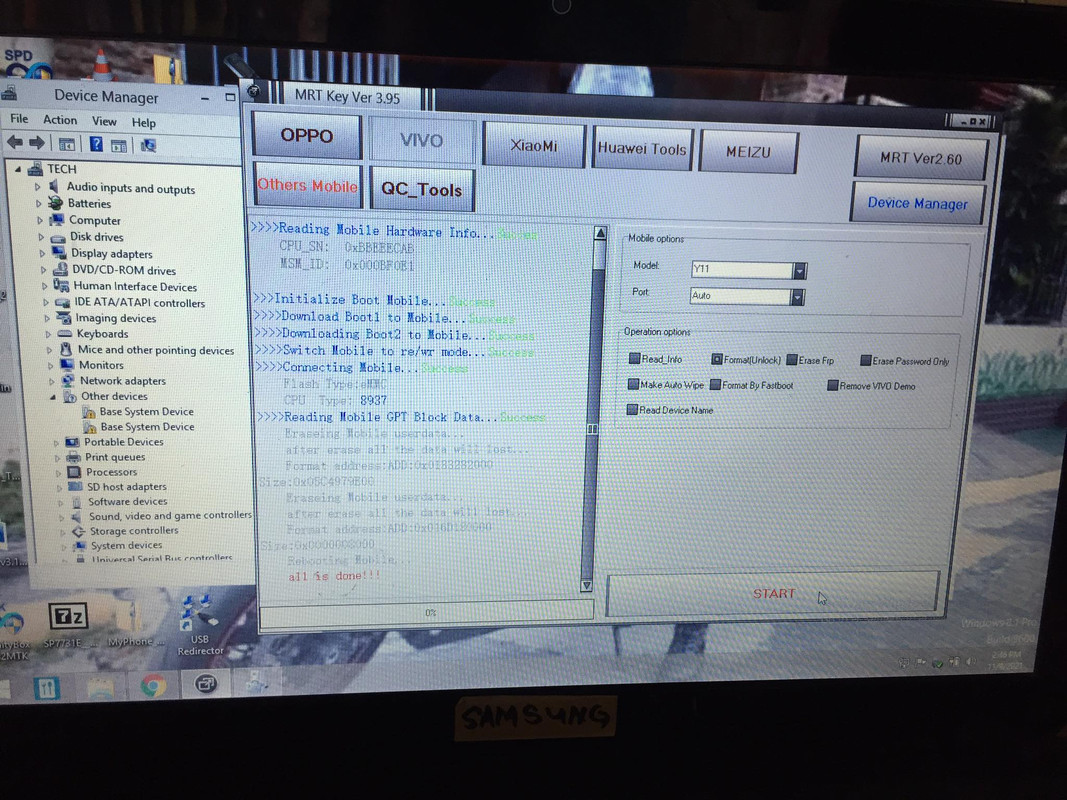Click the scan for hardware changes icon

point(148,146)
